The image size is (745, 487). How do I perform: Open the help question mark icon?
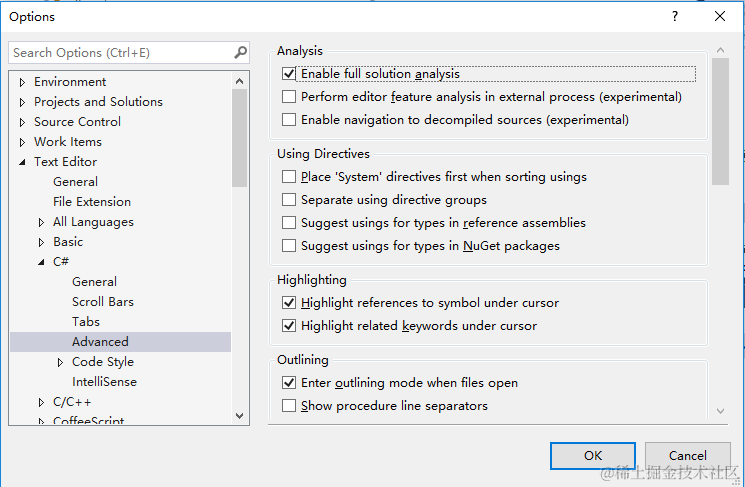point(675,16)
